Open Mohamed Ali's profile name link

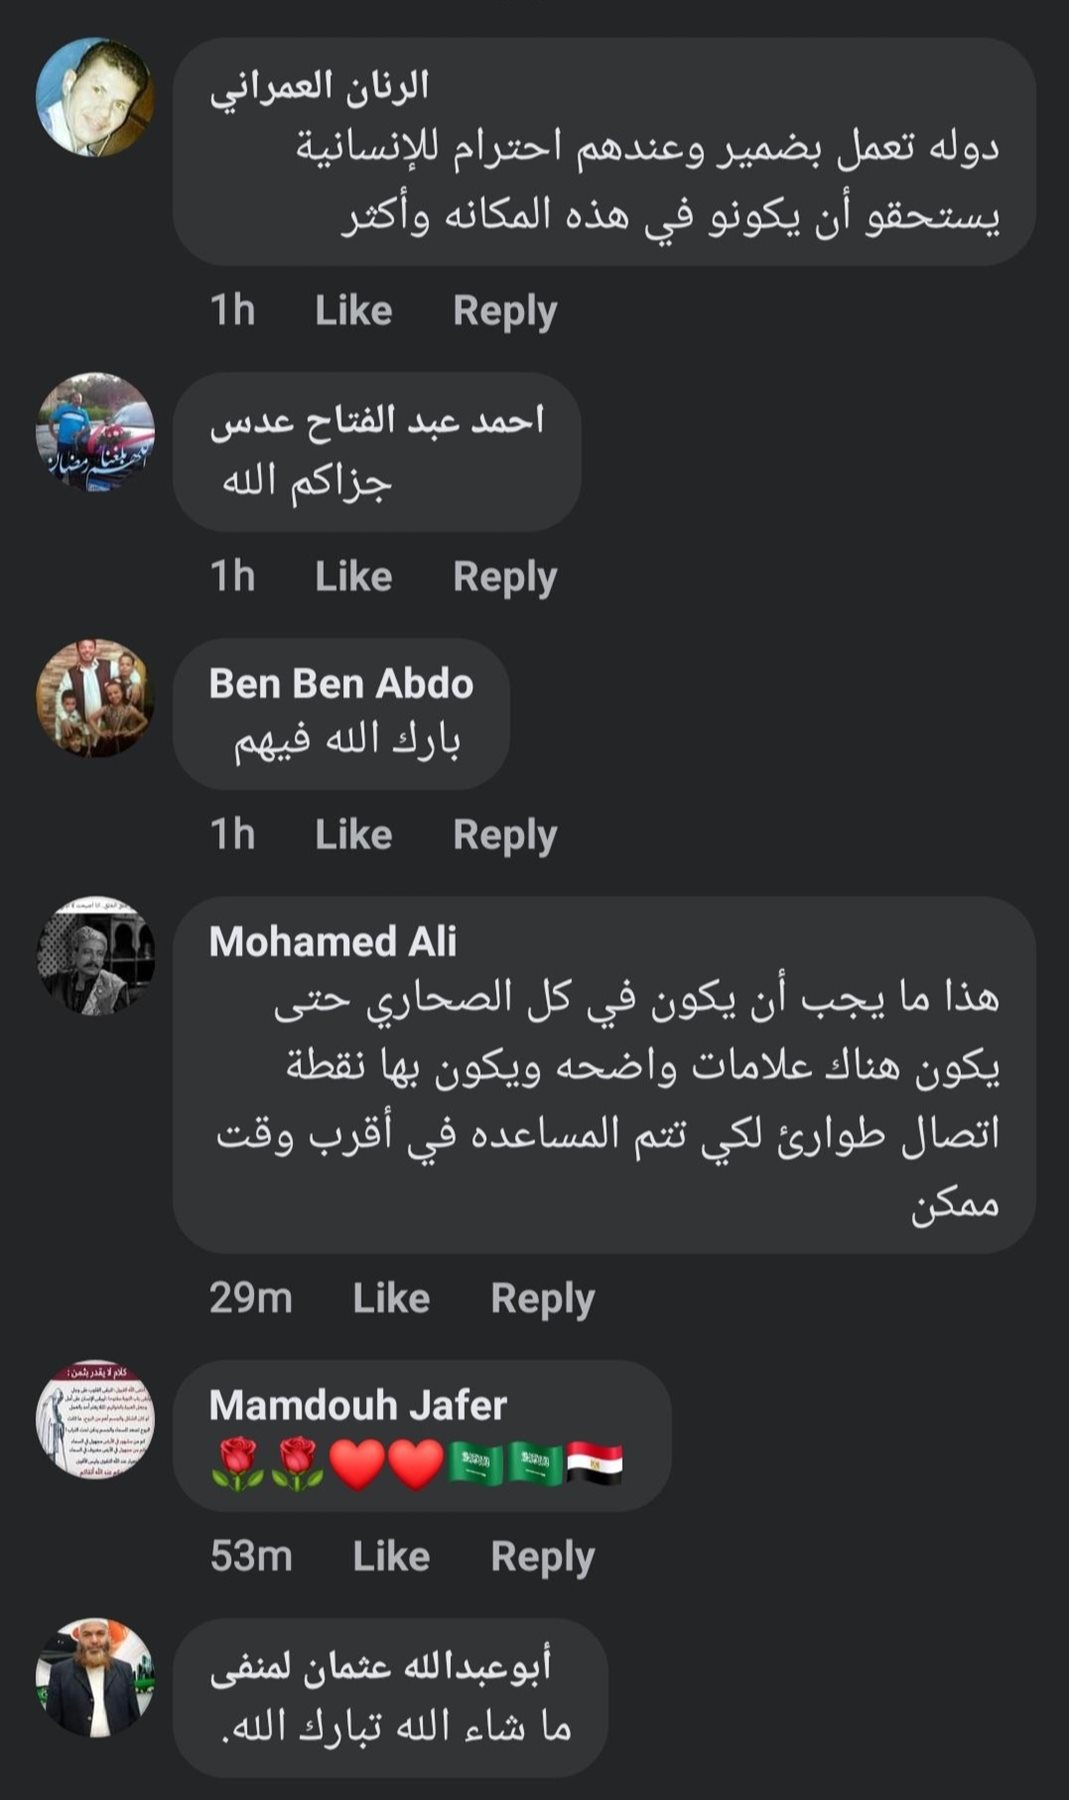[332, 941]
